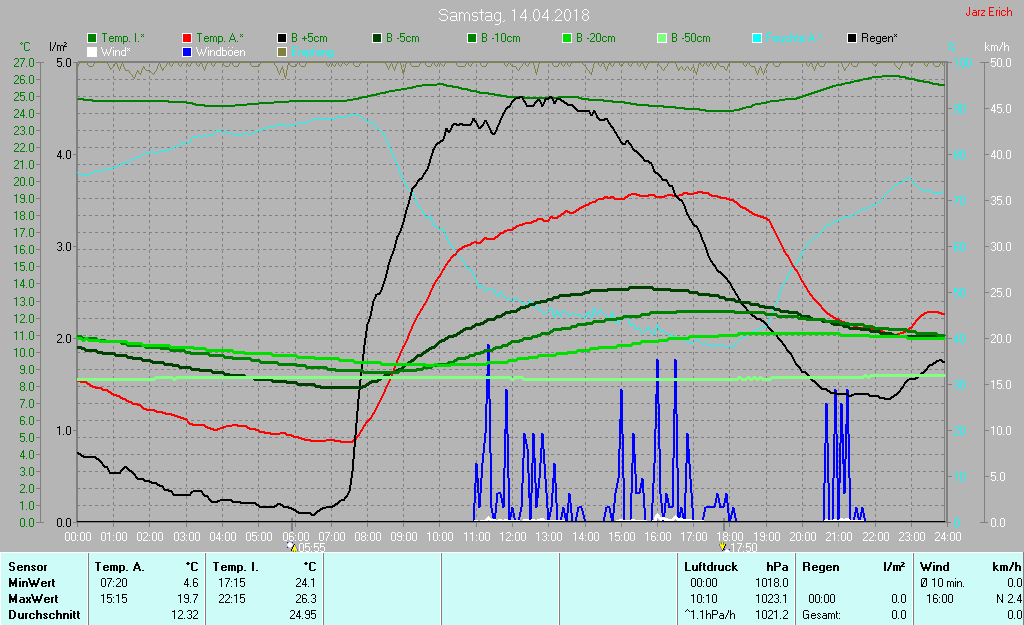Select the 'Windböen' legend label
1024x625 pixels.
(221, 52)
